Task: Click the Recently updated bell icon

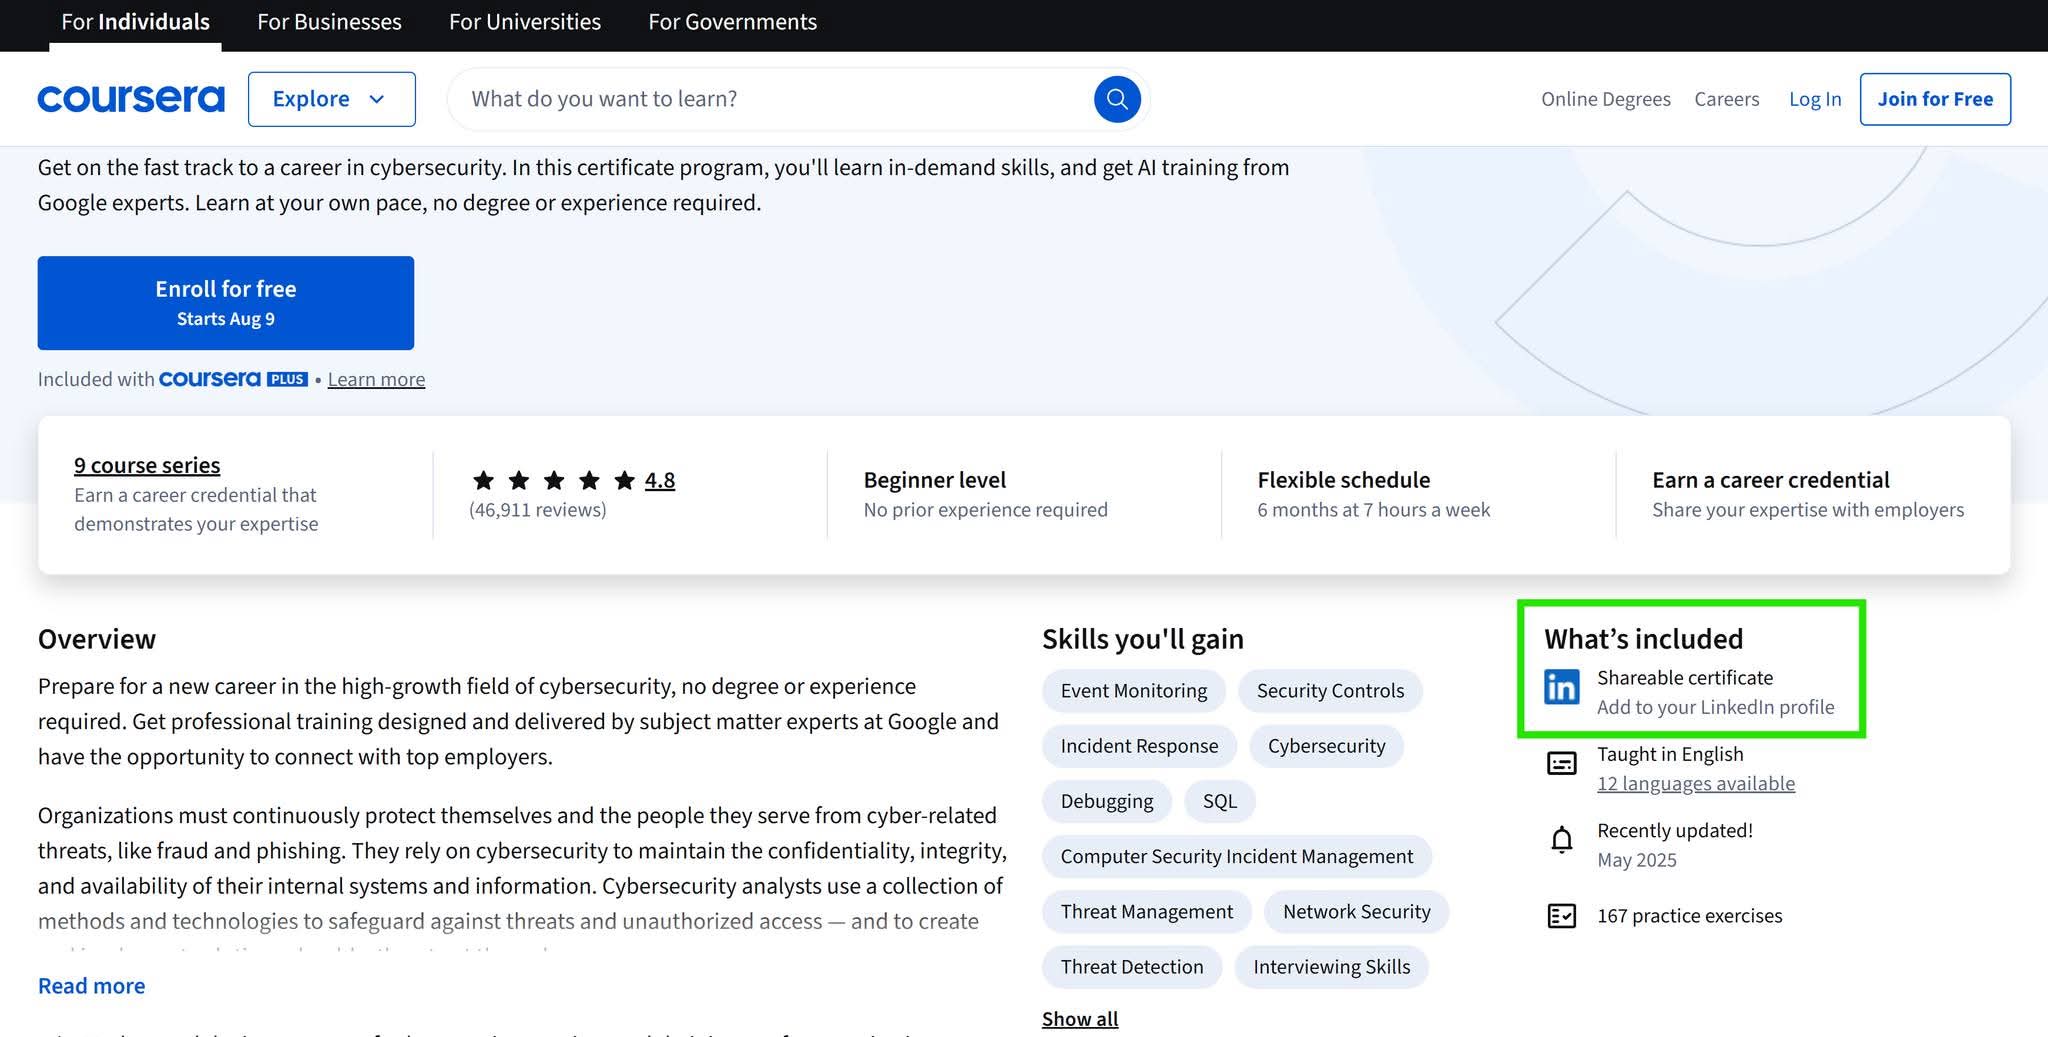Action: [1561, 840]
